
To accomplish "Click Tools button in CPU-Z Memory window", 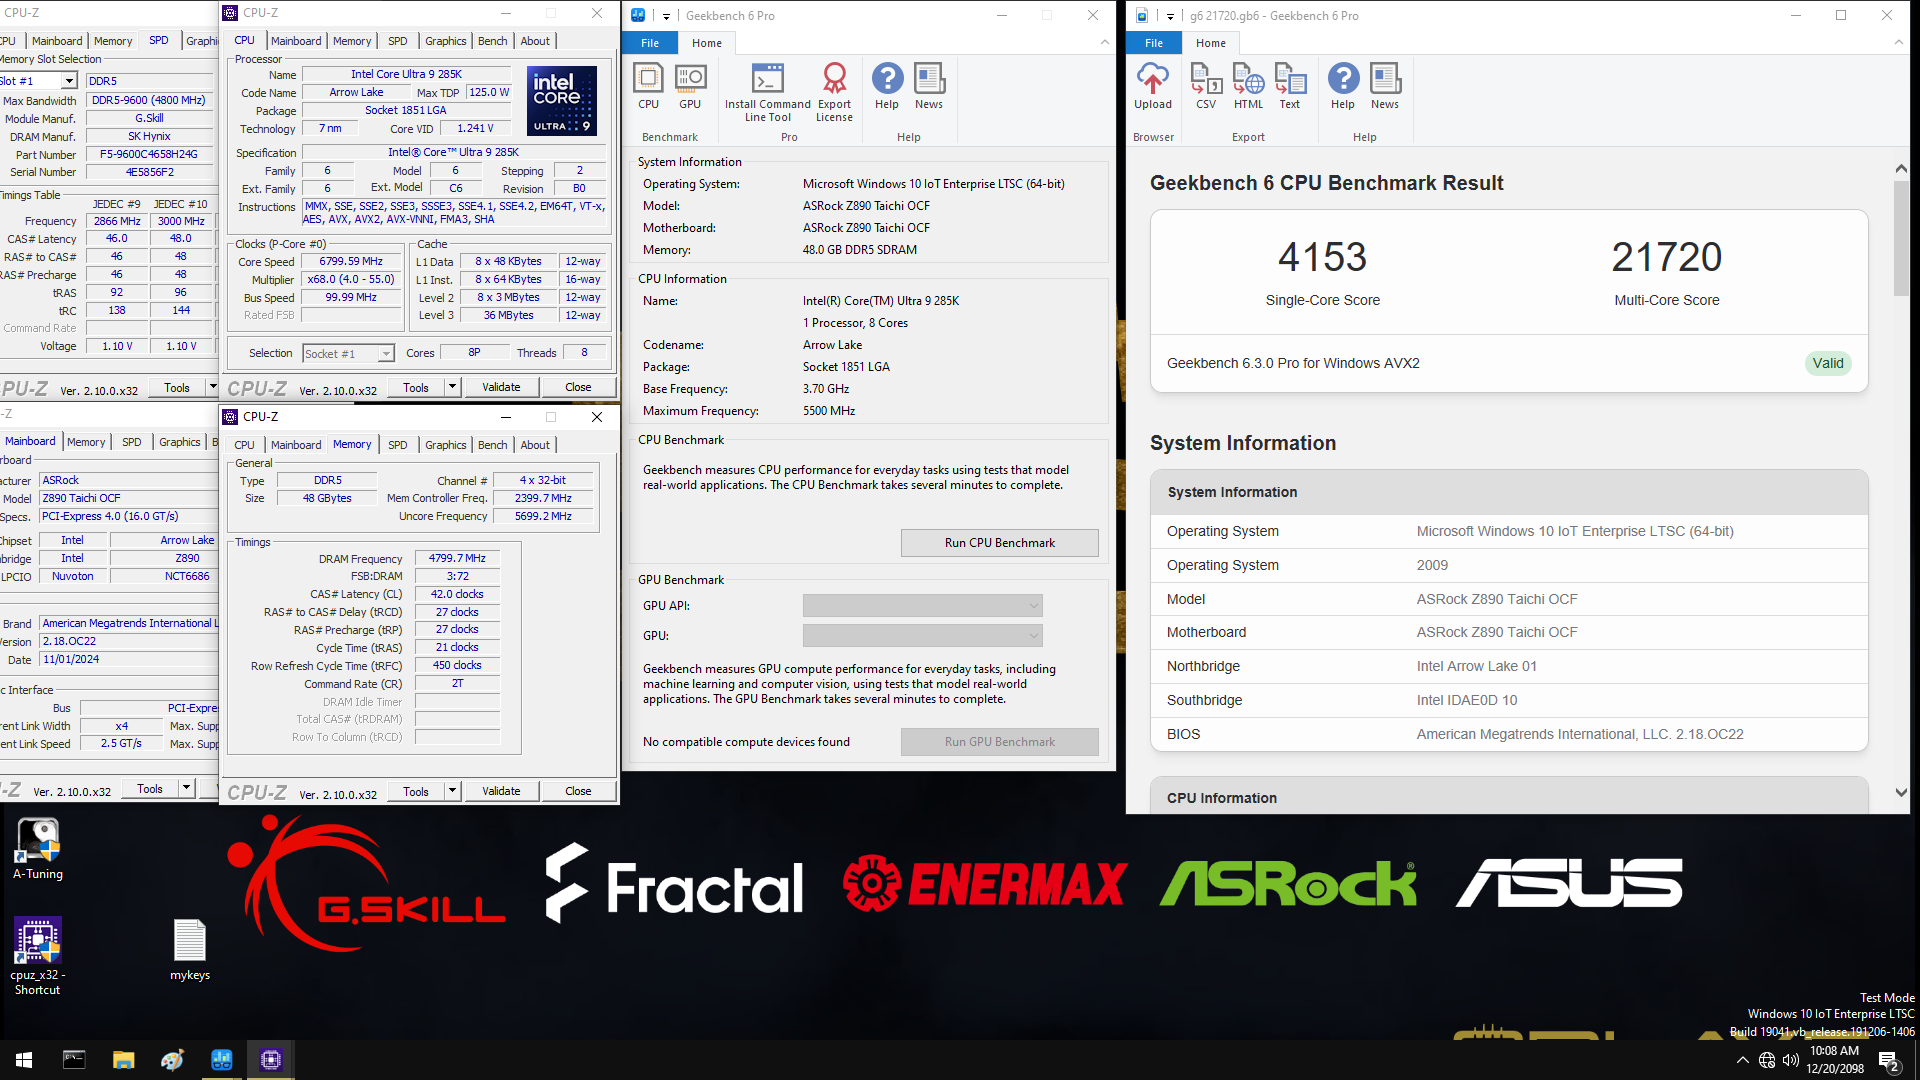I will coord(416,791).
